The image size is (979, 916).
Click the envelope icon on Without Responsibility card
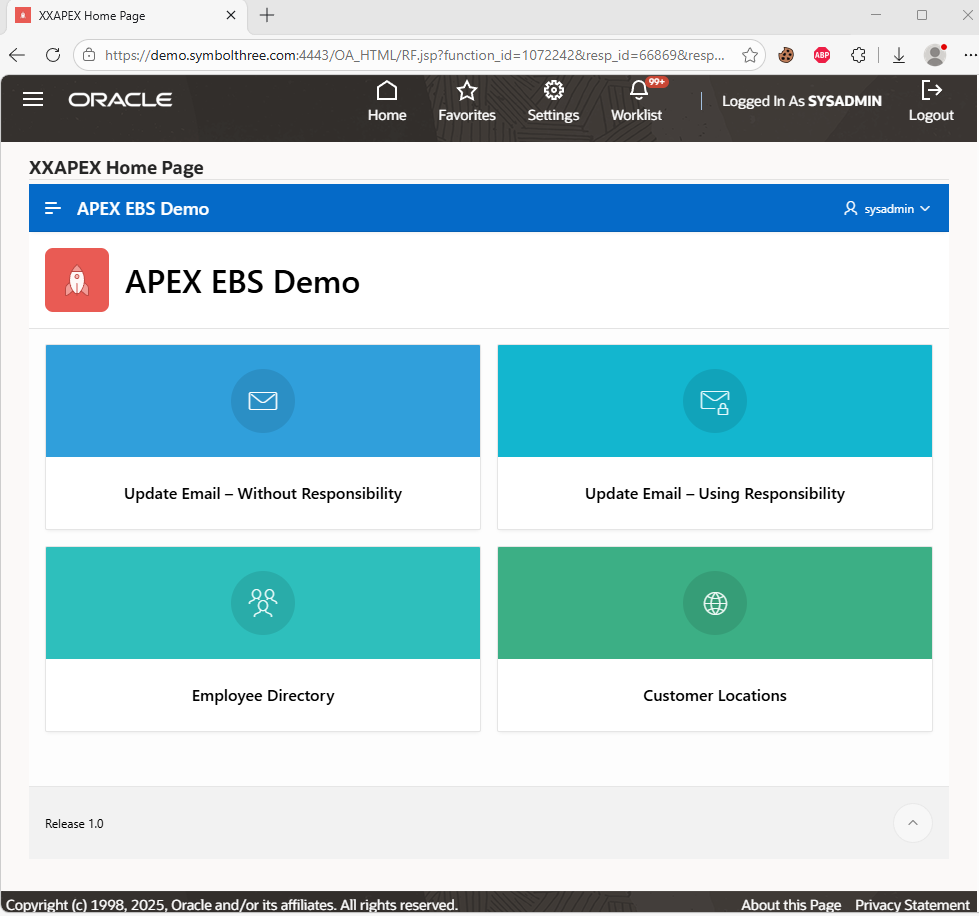(263, 401)
